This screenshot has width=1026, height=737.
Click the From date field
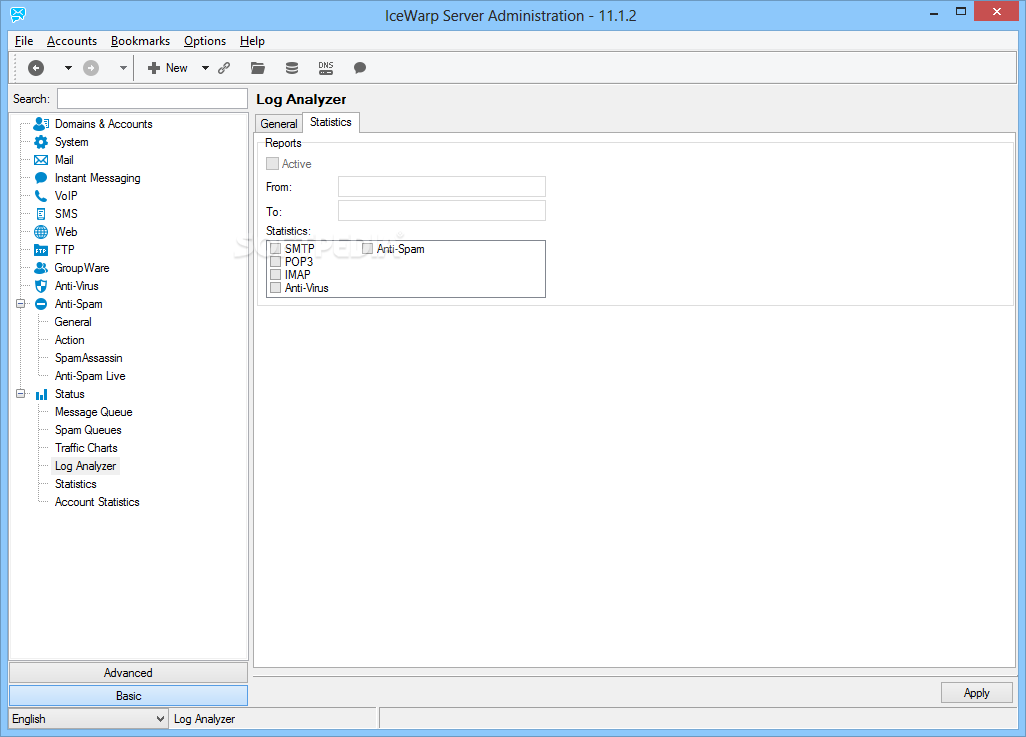pos(442,187)
